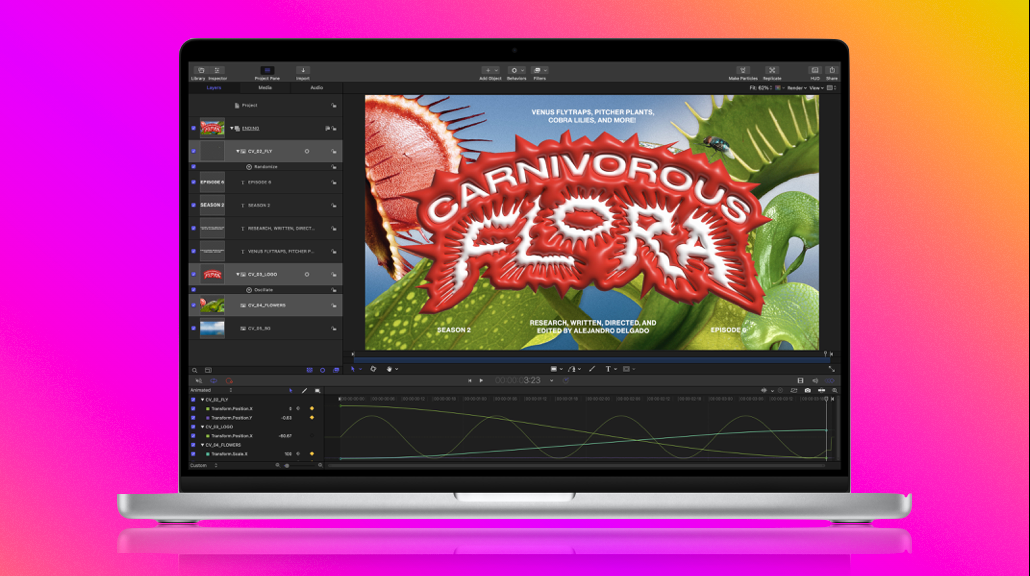This screenshot has height=576, width=1030.
Task: Open the Add Object dropdown
Action: 489,71
